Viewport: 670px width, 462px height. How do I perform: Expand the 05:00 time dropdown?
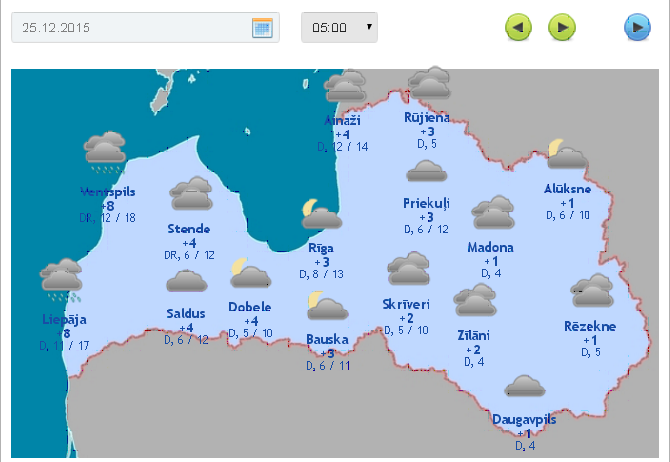click(x=340, y=28)
